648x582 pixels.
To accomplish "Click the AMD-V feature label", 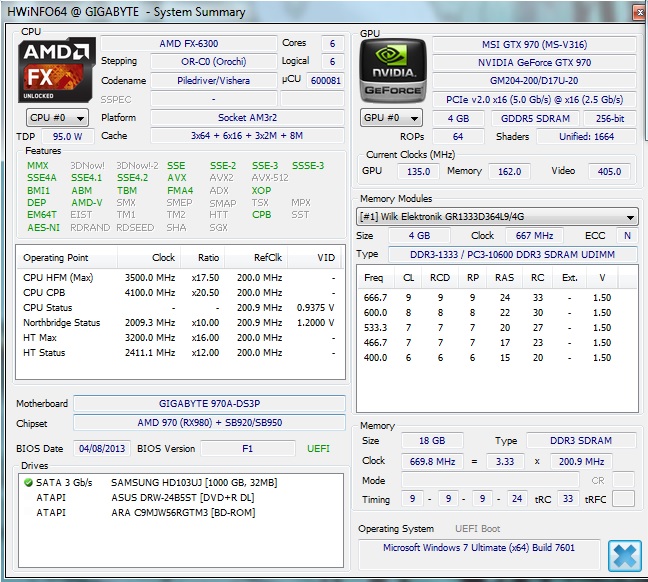I will tap(87, 203).
